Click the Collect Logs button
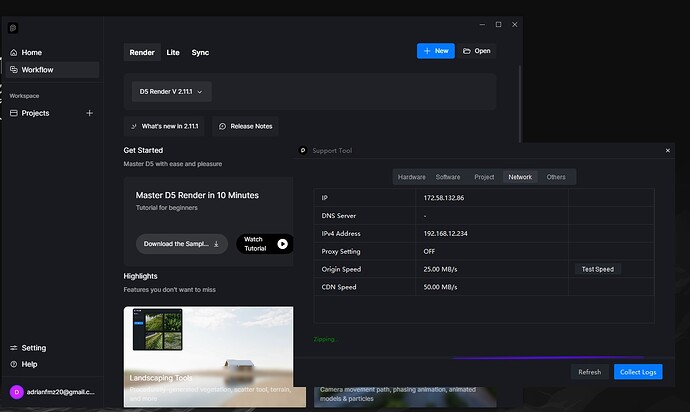The image size is (690, 412). [638, 372]
